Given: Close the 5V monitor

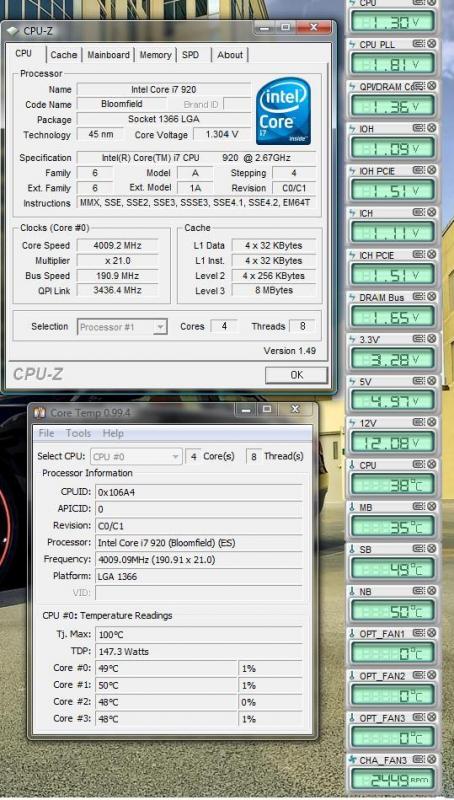Looking at the screenshot, I should [x=432, y=380].
